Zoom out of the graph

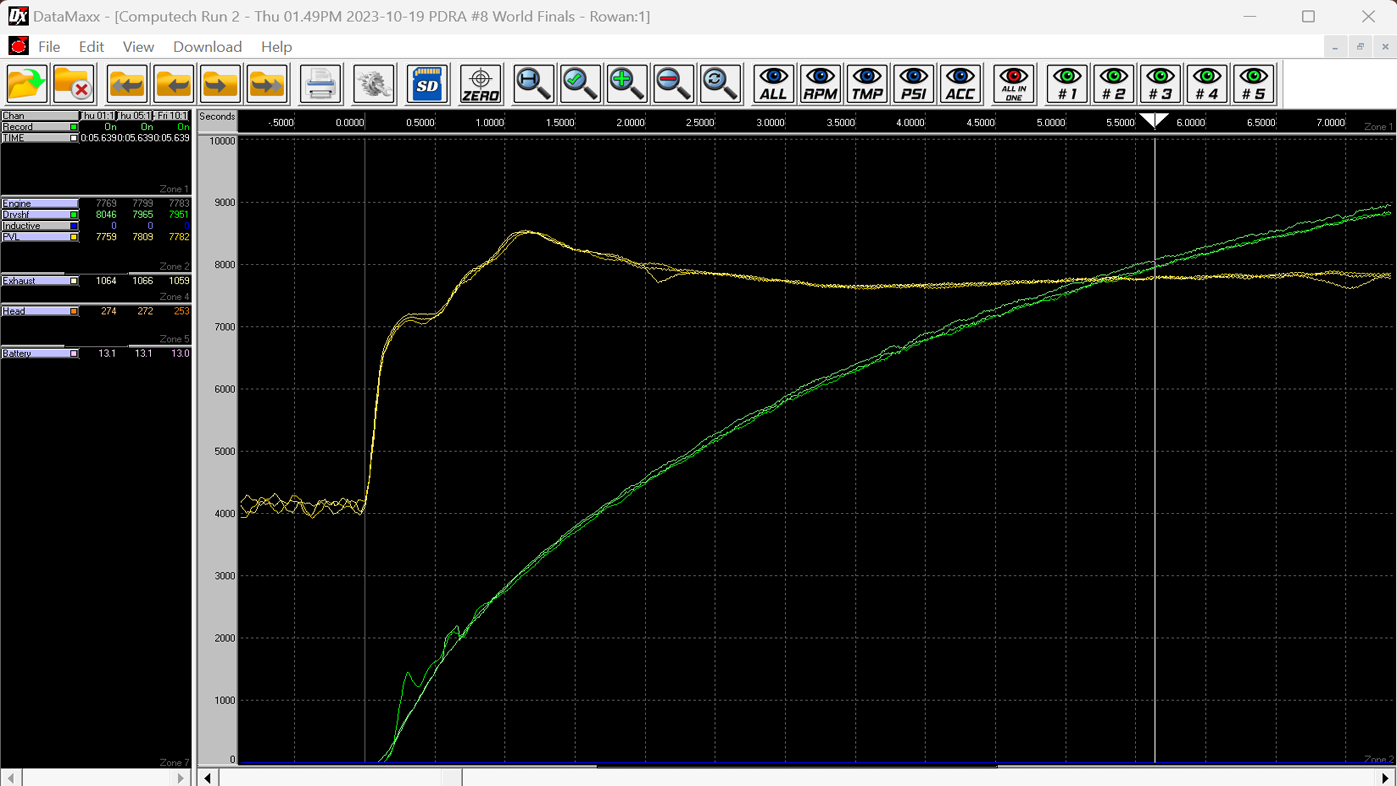[673, 84]
